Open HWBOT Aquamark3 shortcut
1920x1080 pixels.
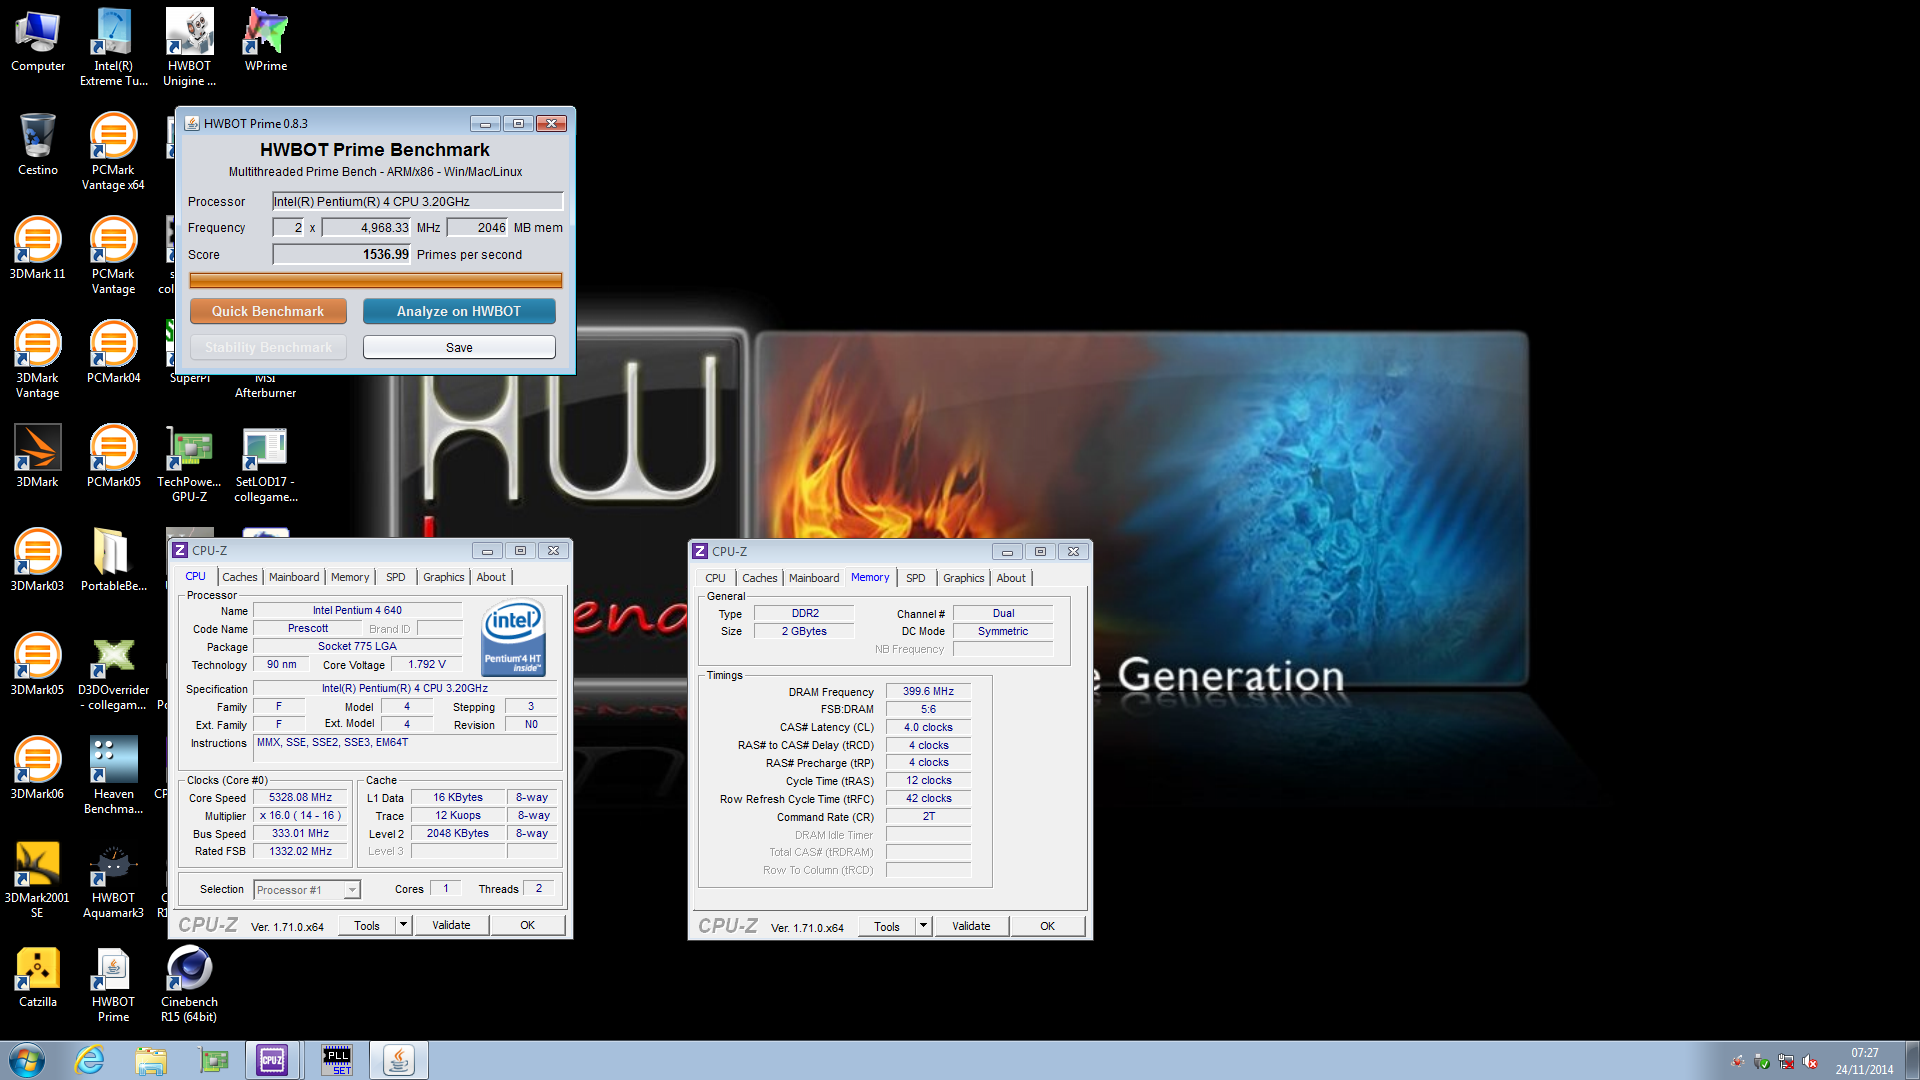point(113,880)
